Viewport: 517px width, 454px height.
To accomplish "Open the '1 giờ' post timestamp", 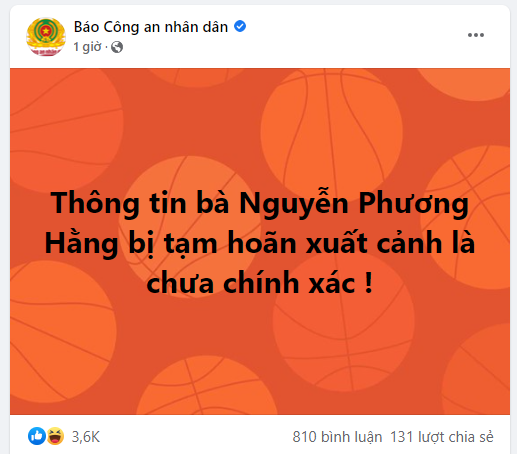I will pos(87,47).
